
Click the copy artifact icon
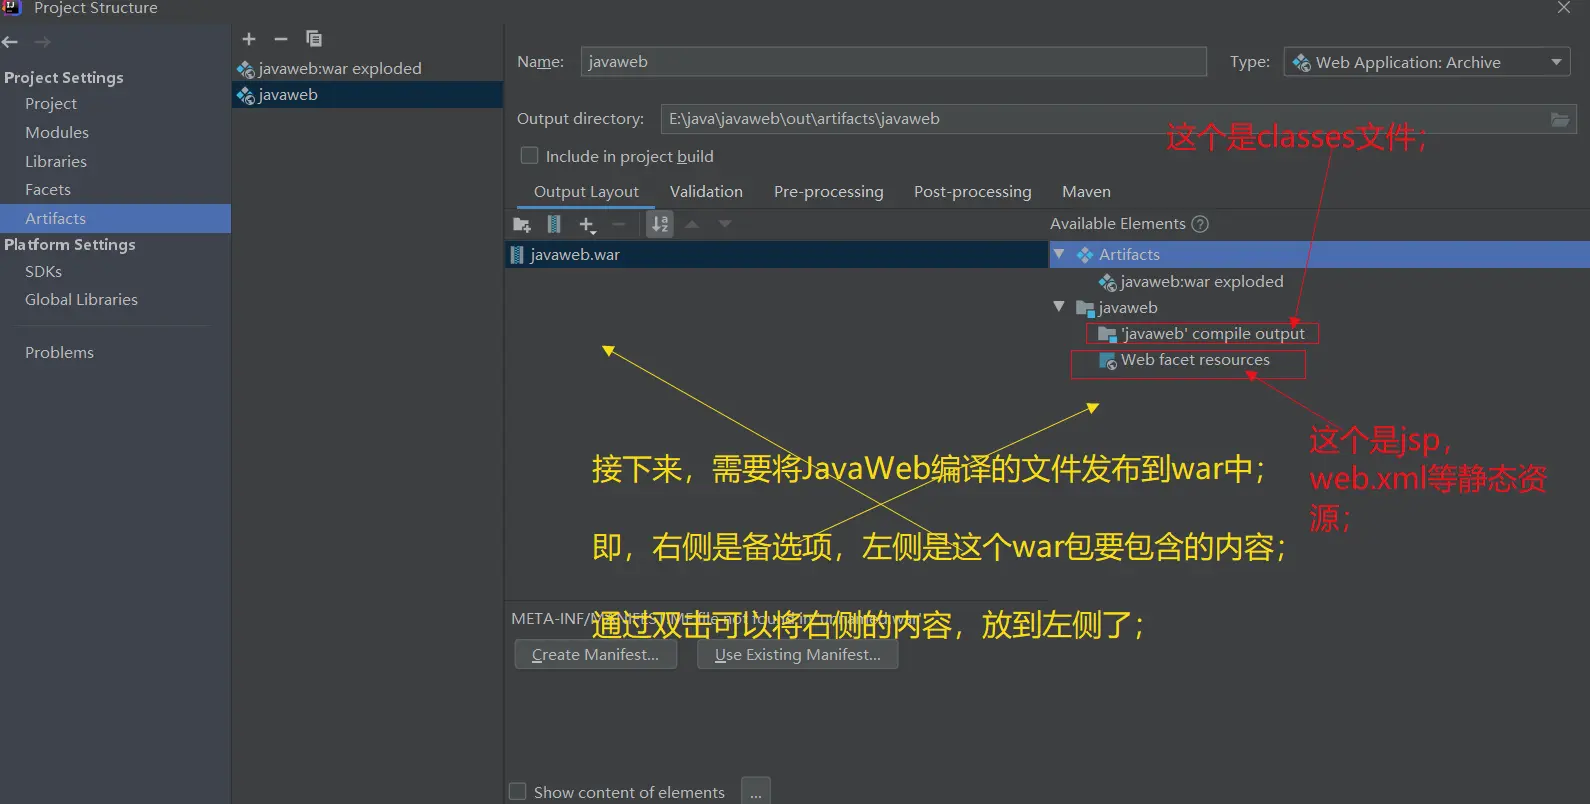coord(314,39)
